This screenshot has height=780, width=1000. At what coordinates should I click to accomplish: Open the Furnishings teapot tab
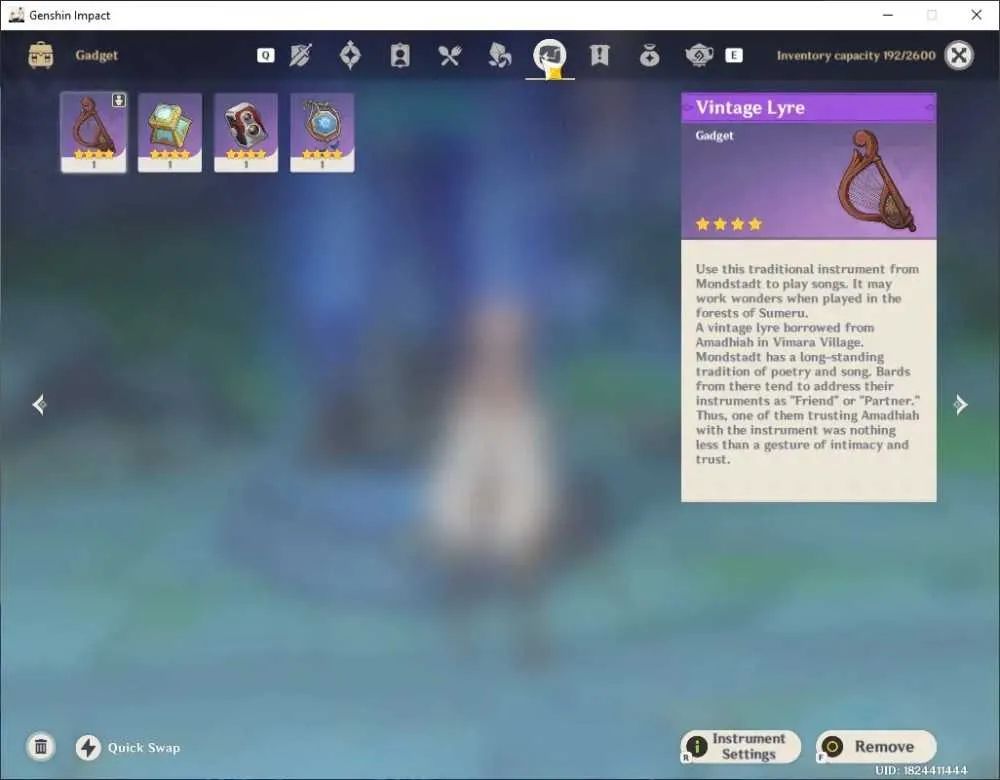pyautogui.click(x=699, y=55)
